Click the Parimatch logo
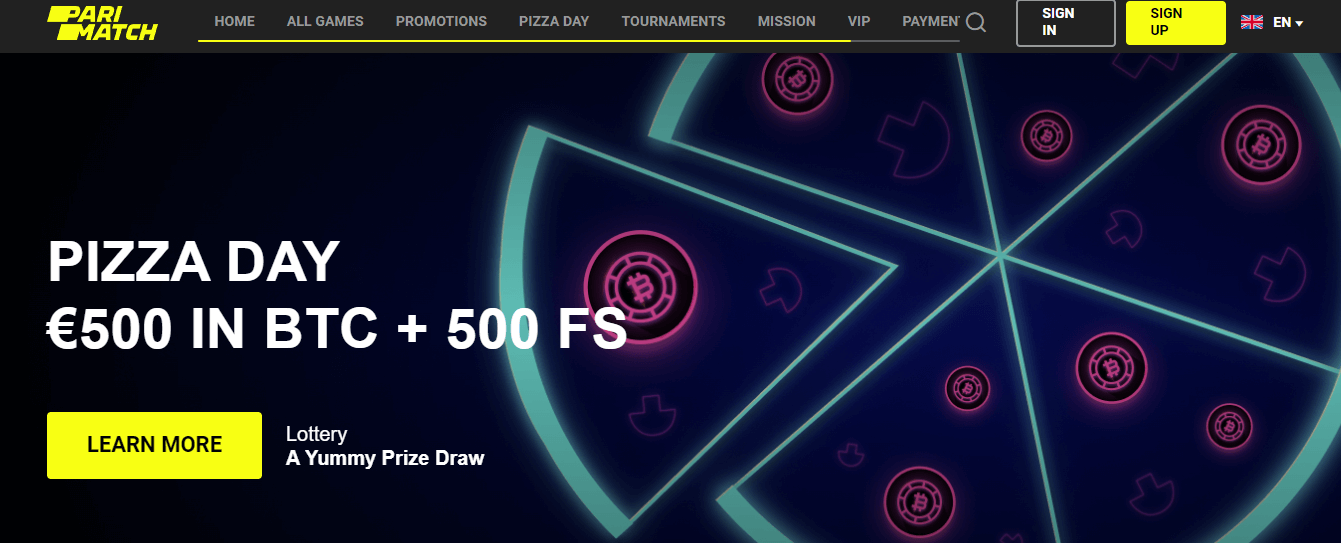This screenshot has width=1341, height=543. (x=102, y=22)
